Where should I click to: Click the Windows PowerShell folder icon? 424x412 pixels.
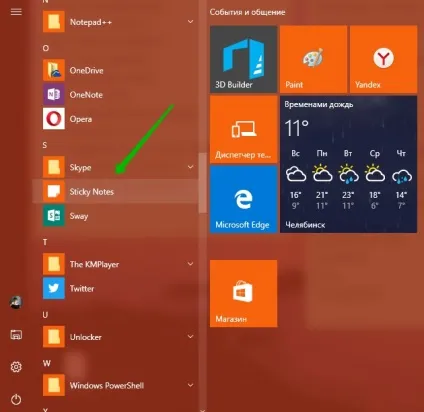pos(54,385)
